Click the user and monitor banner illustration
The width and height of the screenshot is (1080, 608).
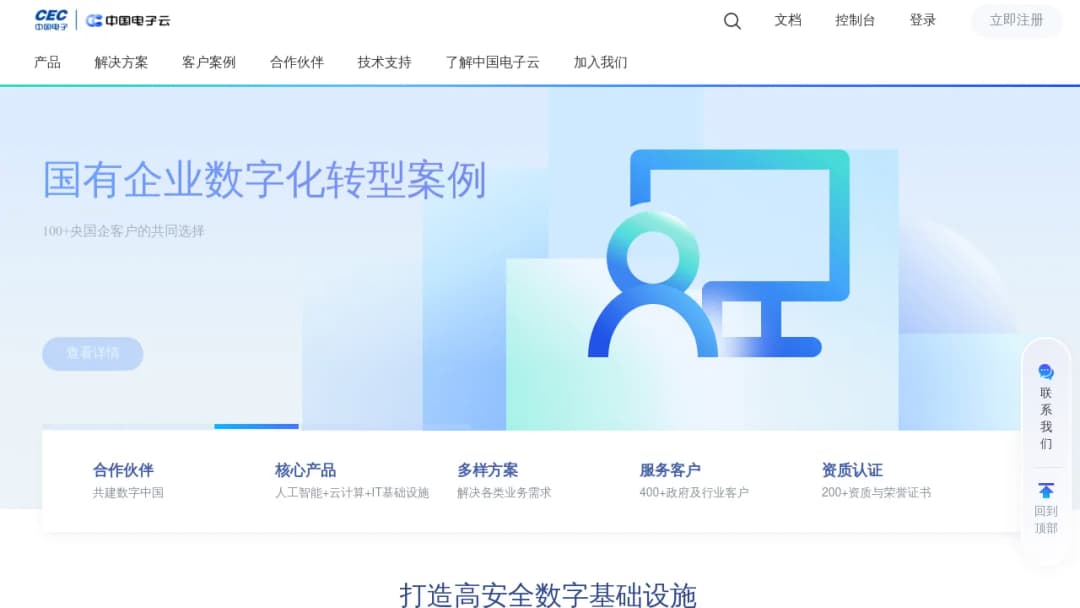click(x=718, y=253)
